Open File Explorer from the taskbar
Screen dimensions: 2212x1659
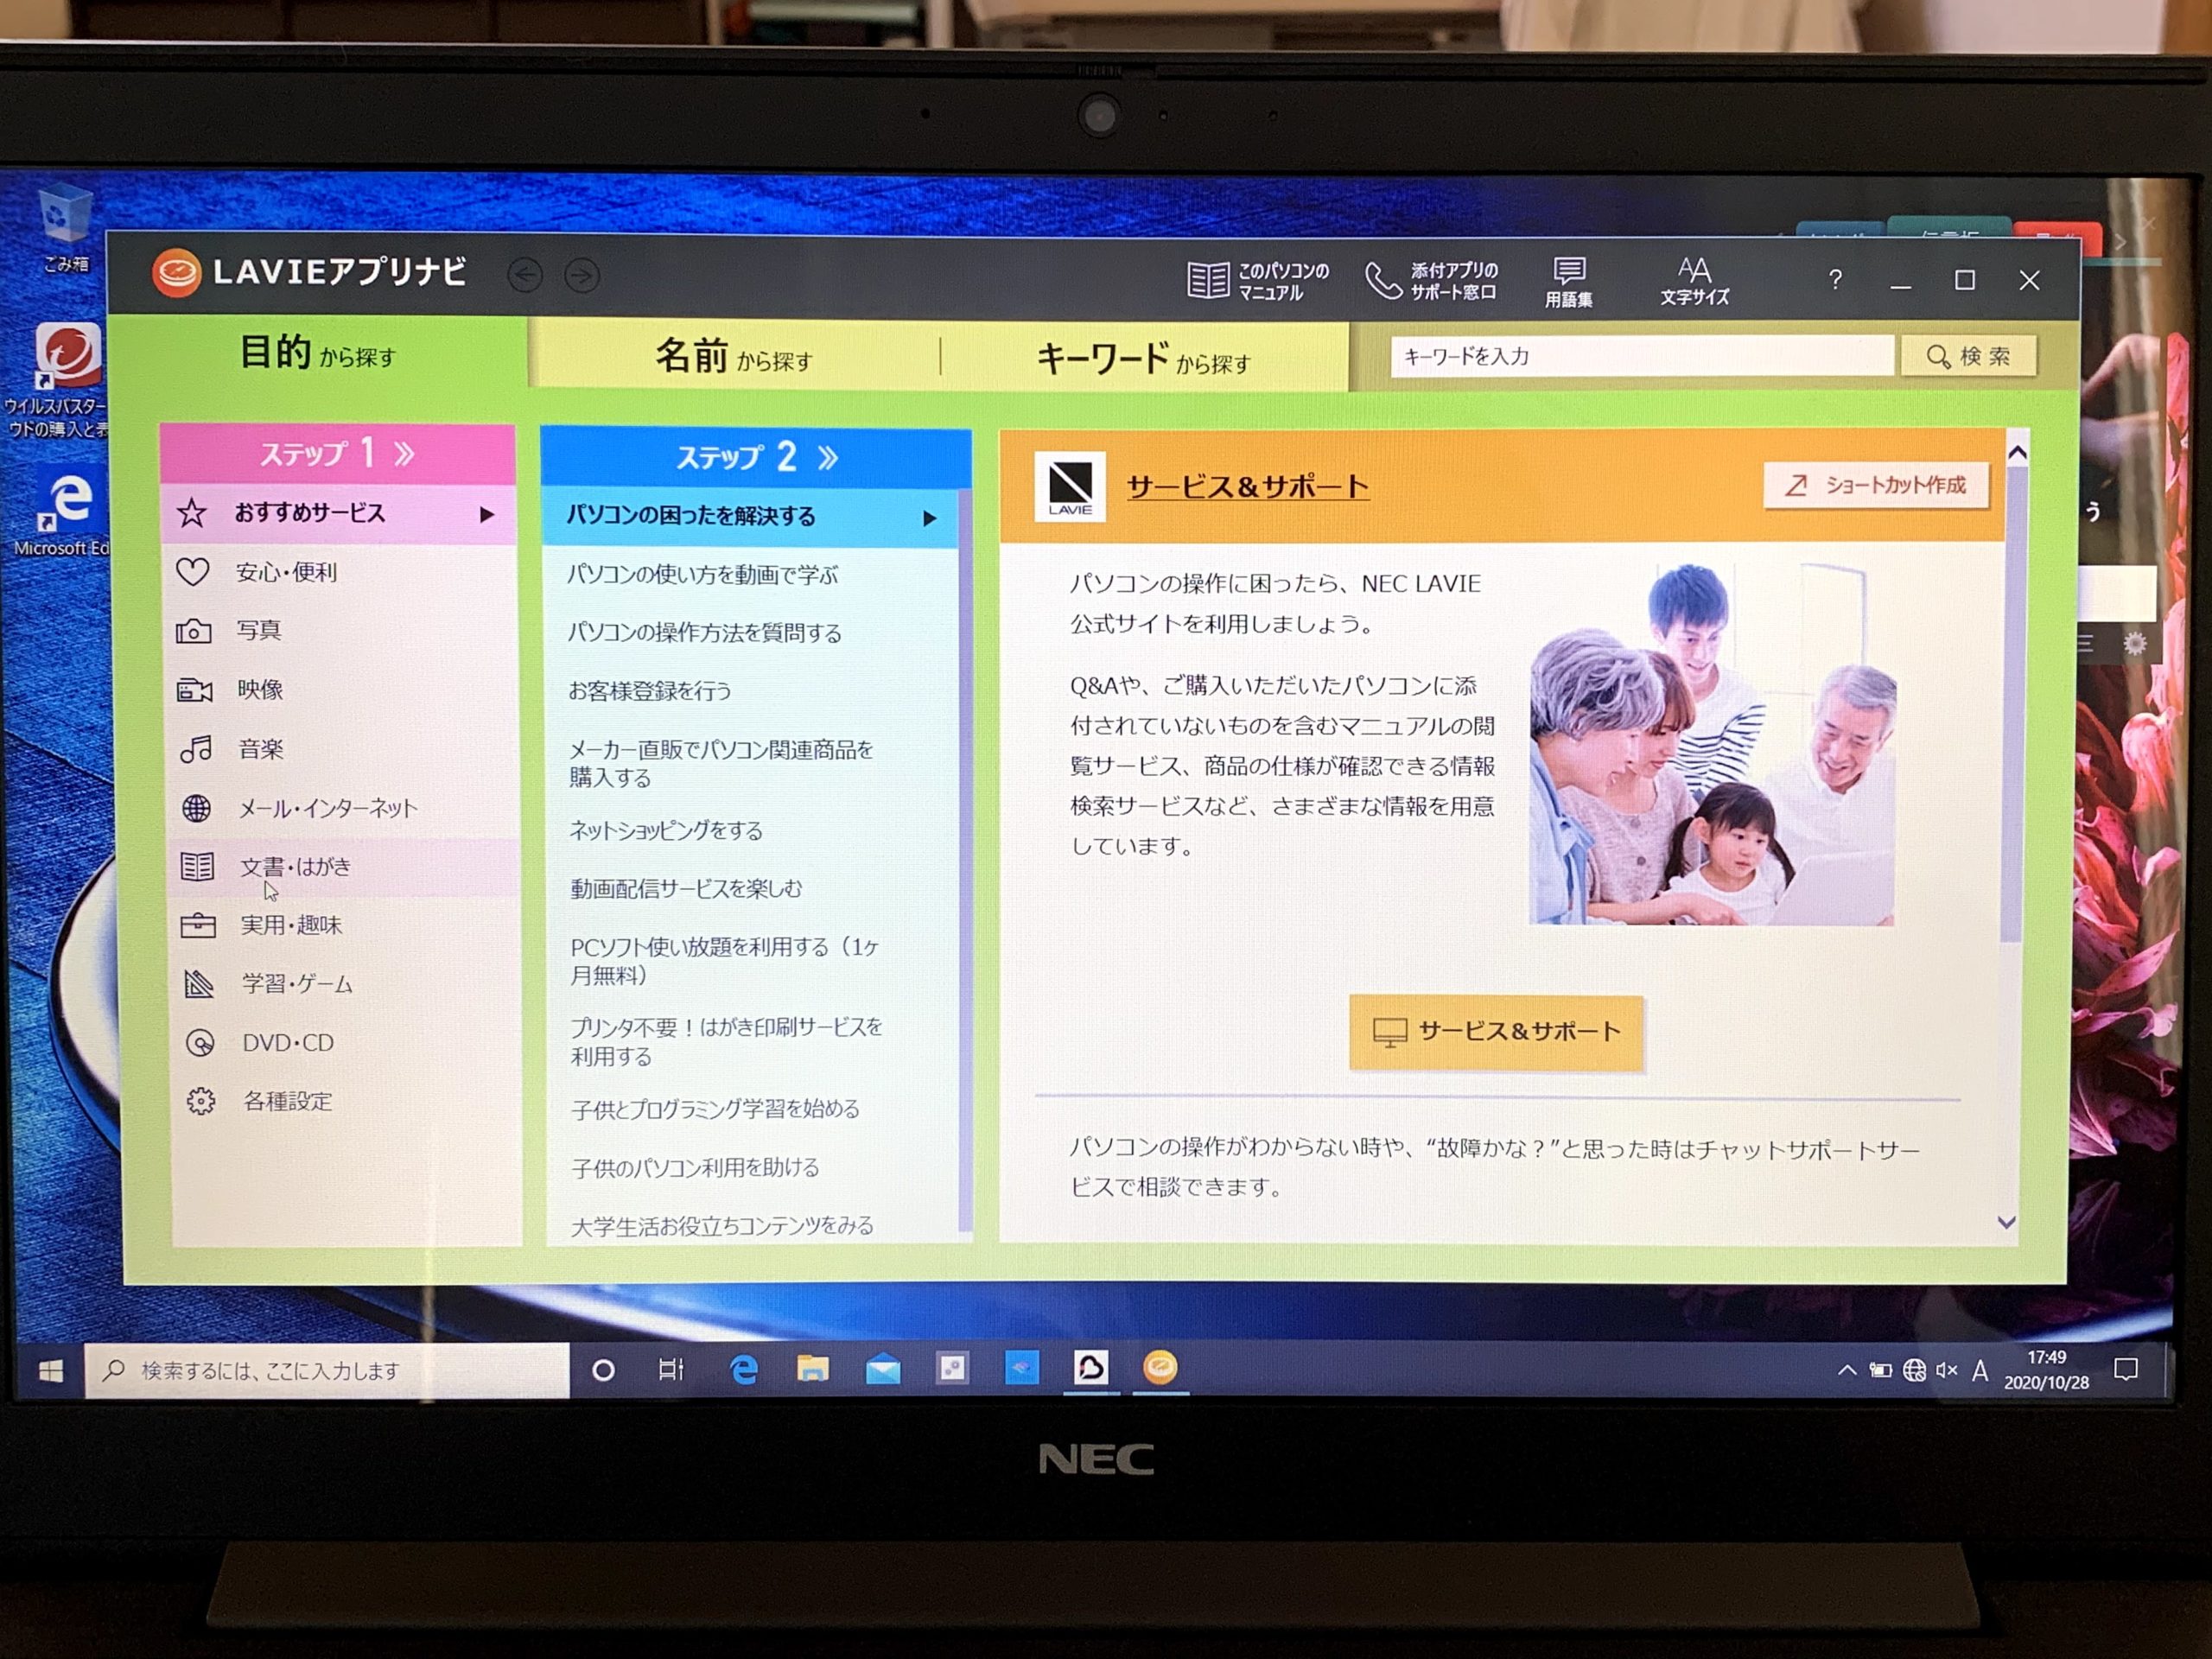click(x=812, y=1368)
